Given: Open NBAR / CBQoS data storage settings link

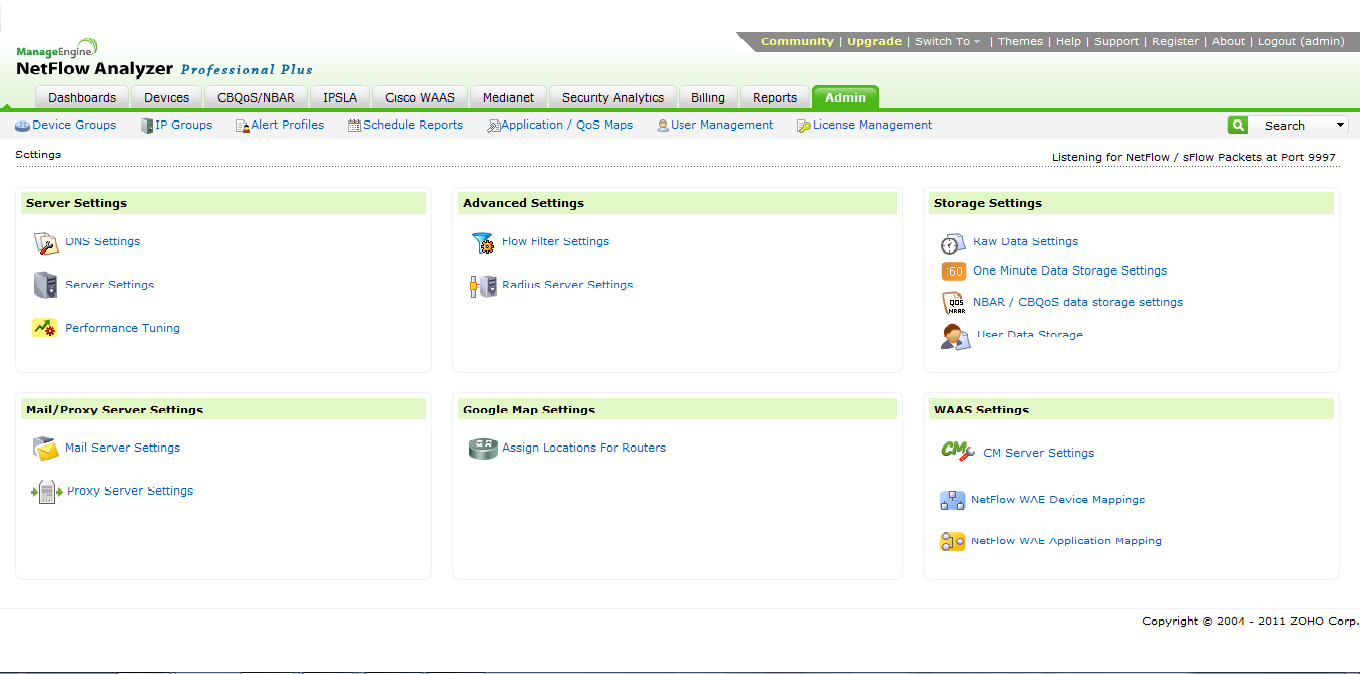Looking at the screenshot, I should (1078, 302).
